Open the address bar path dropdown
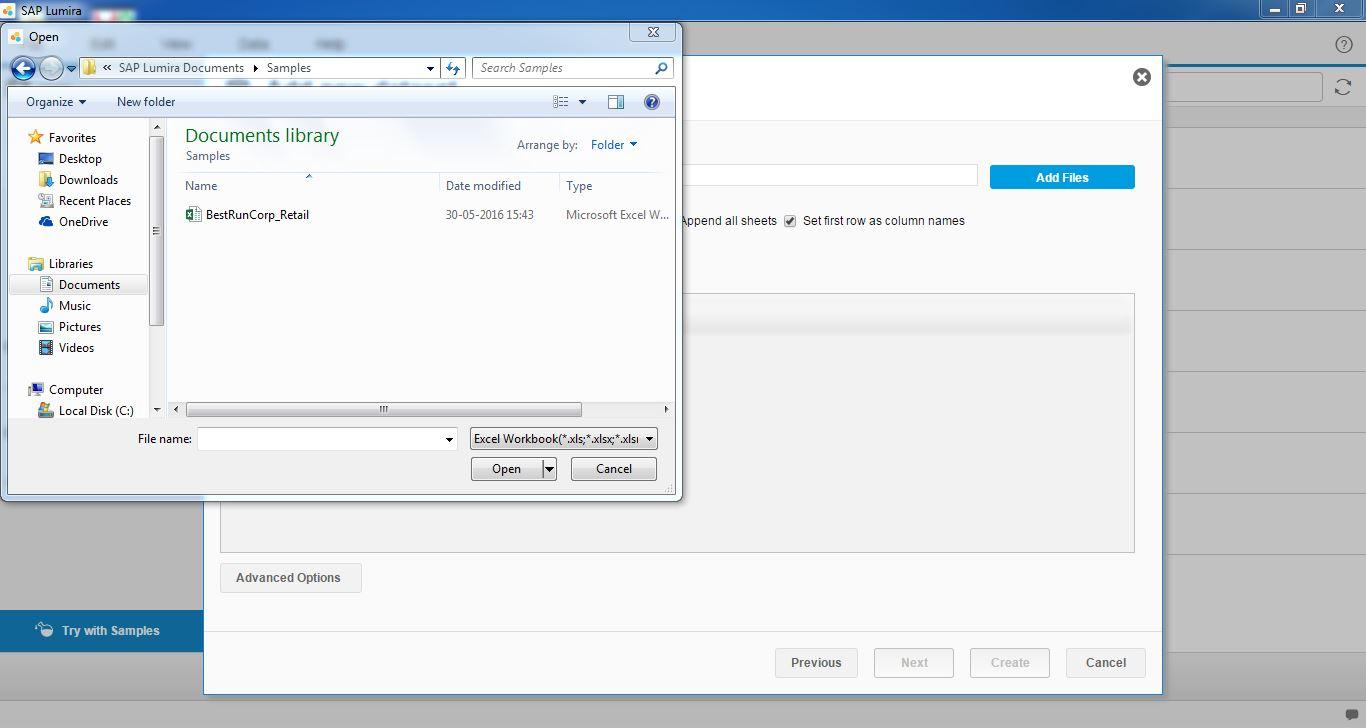This screenshot has height=728, width=1366. (430, 68)
